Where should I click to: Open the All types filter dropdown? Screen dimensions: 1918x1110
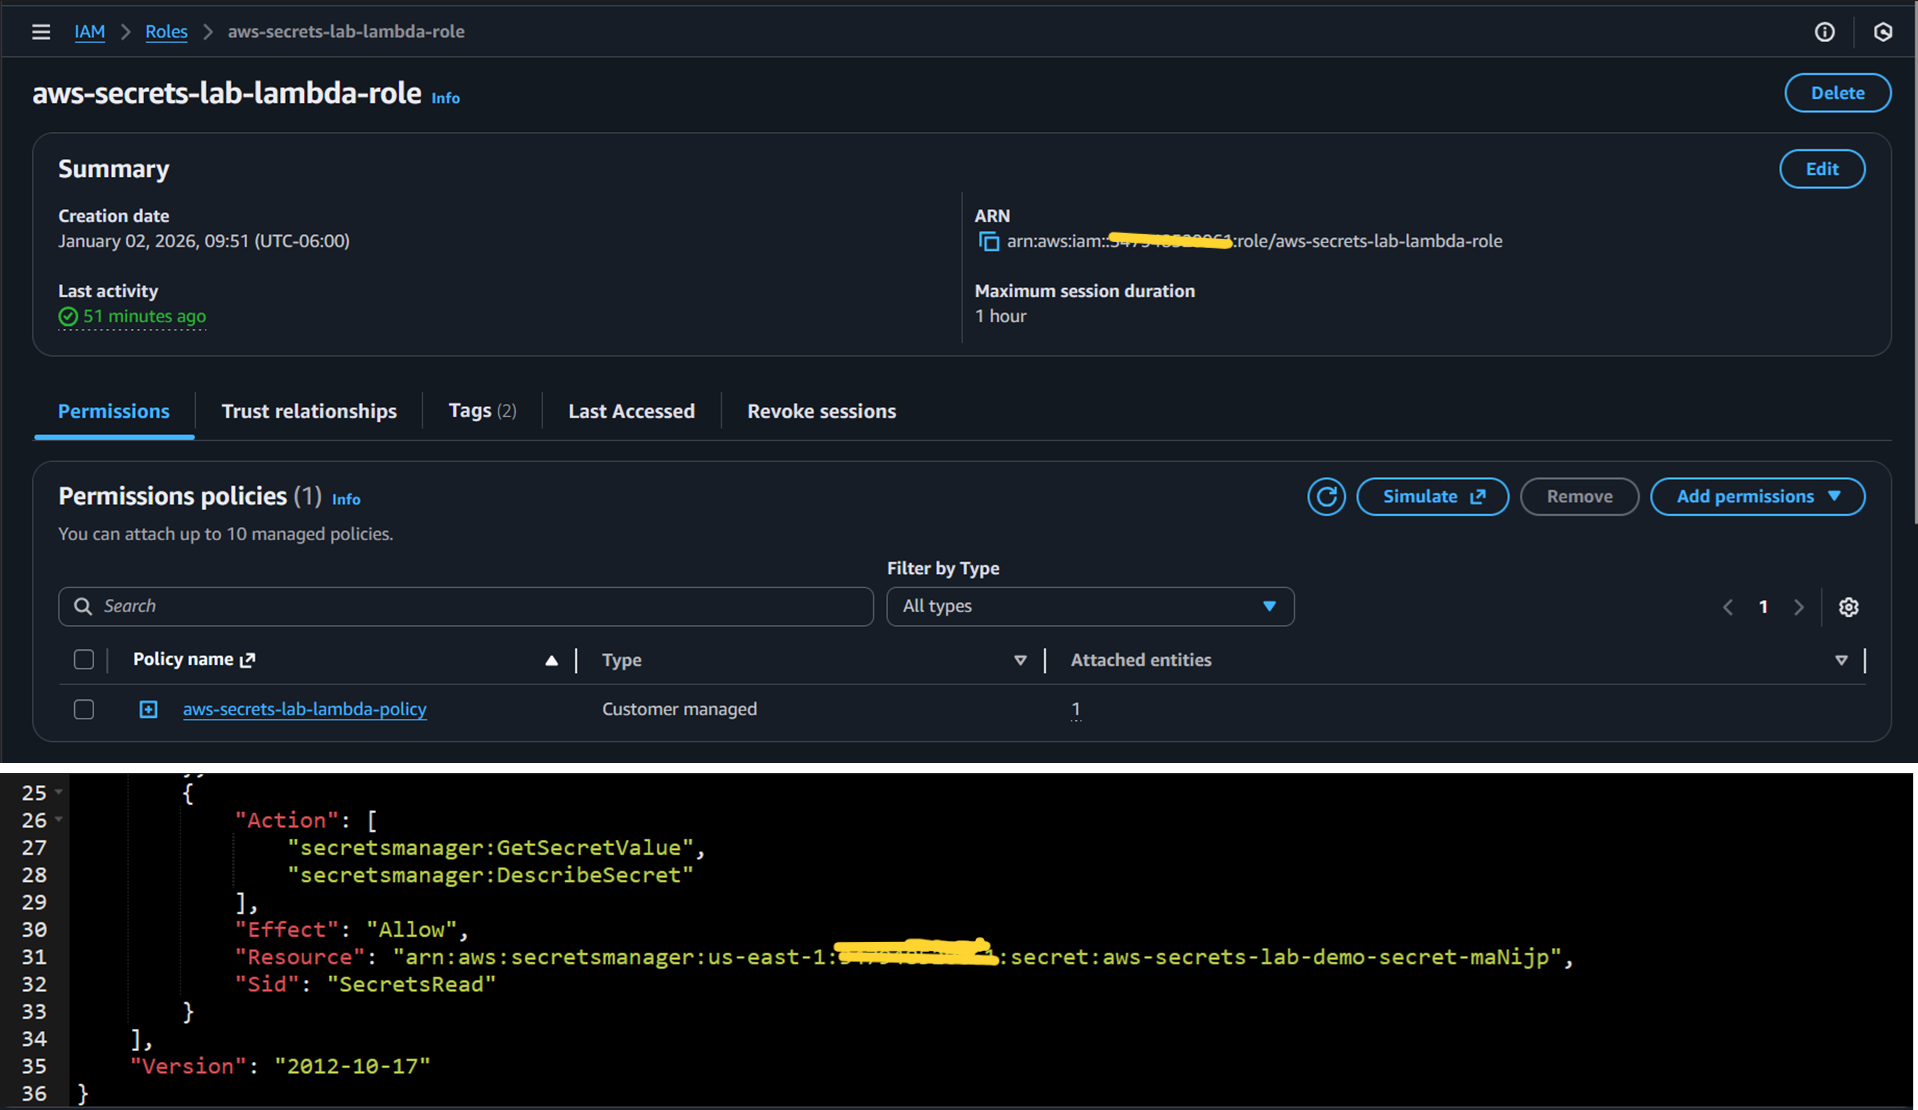tap(1089, 606)
